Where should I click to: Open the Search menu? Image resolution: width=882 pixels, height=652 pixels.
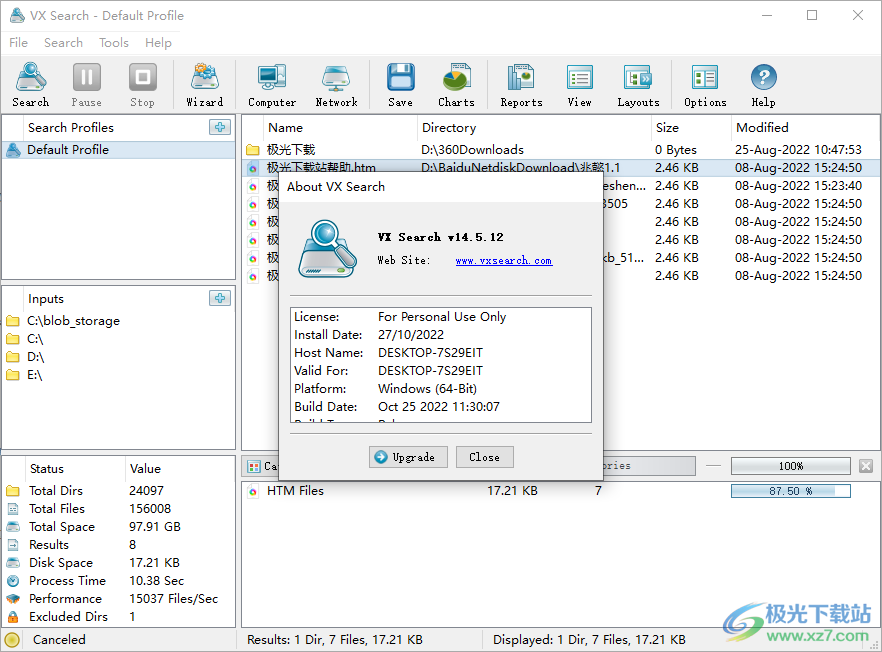click(x=64, y=43)
